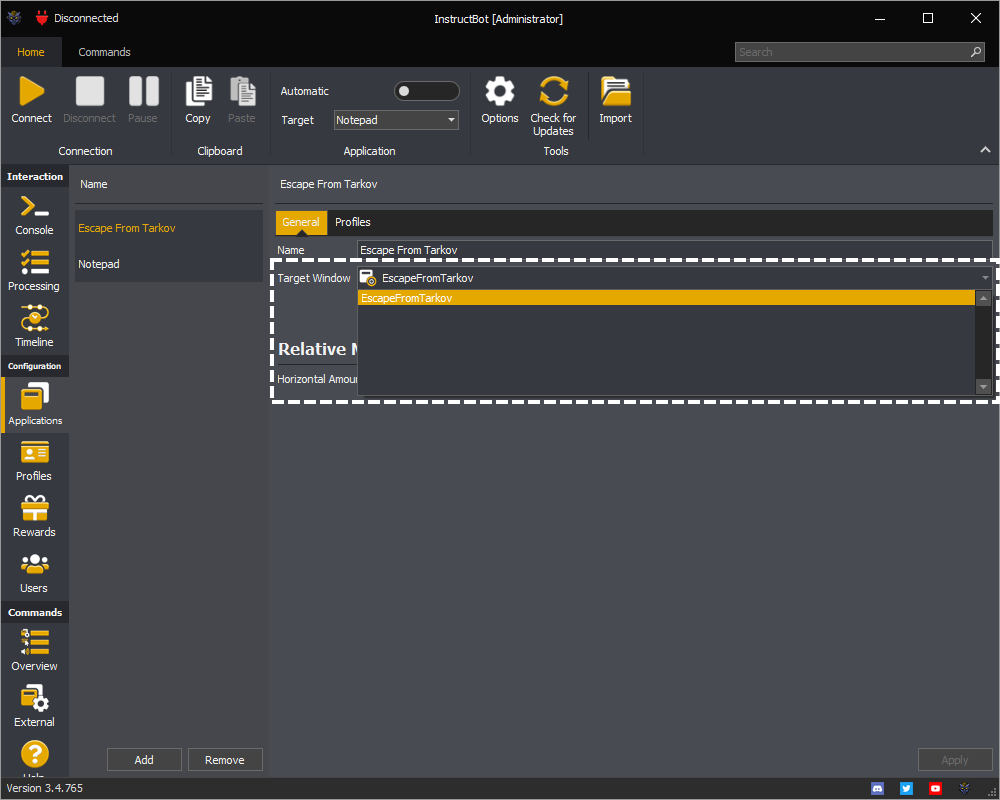Open the Console section

[34, 216]
